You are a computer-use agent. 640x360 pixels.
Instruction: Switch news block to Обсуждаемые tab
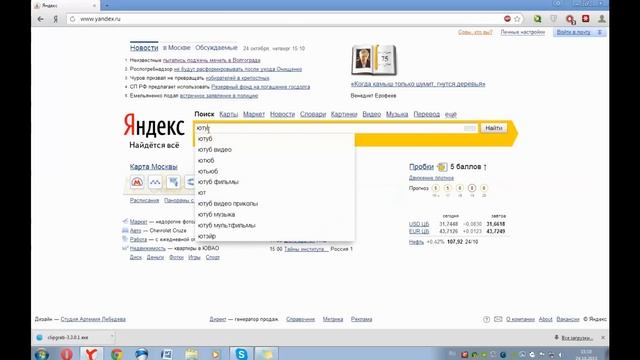click(216, 48)
